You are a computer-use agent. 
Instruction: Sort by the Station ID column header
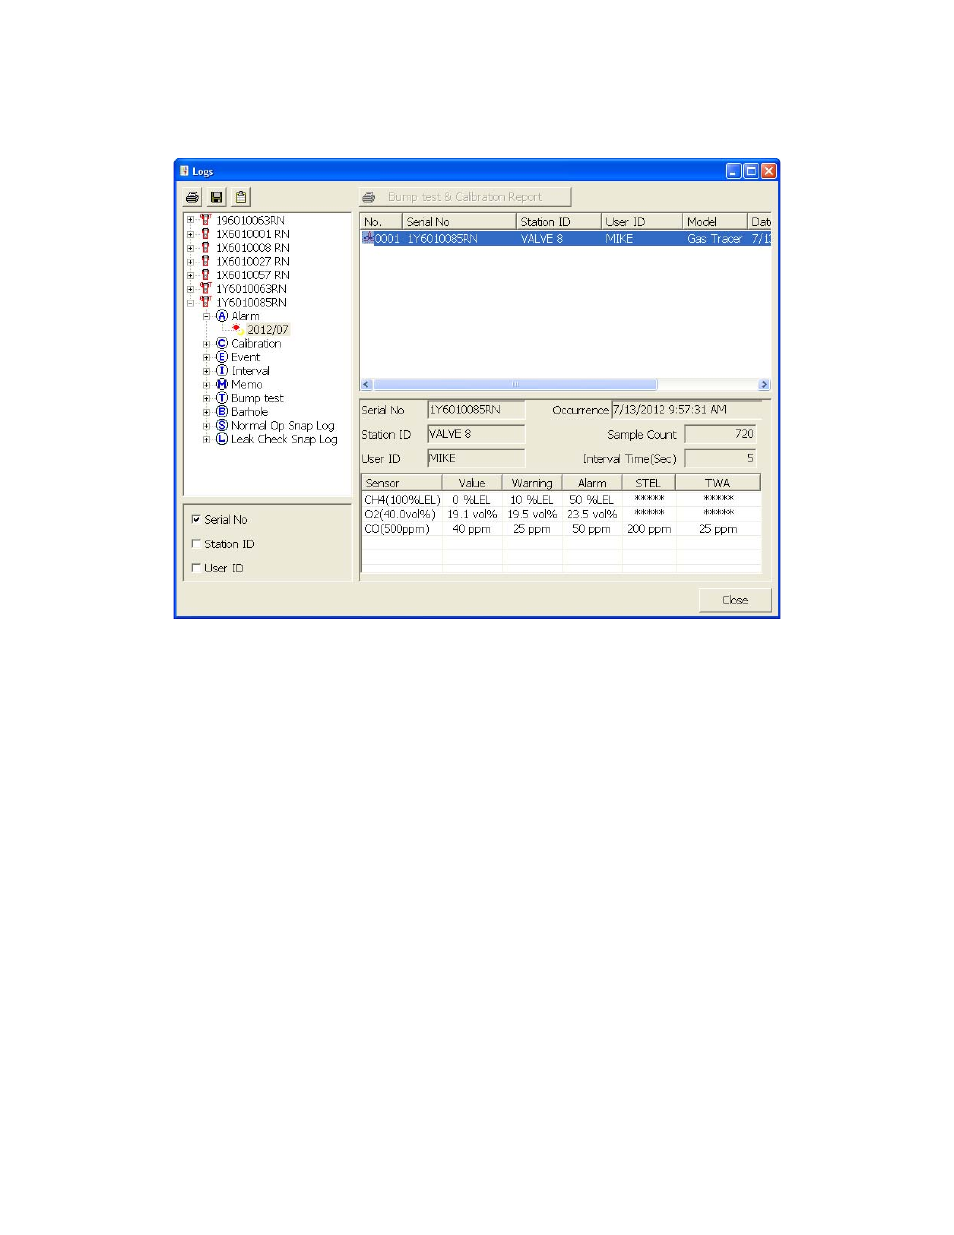558,222
